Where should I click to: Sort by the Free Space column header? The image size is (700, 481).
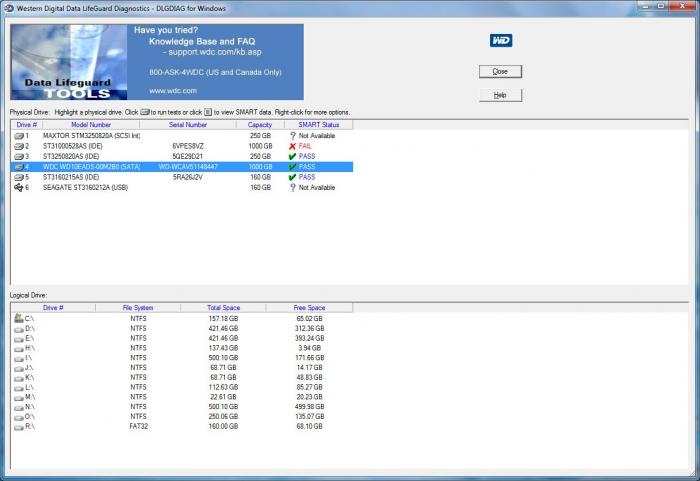coord(309,308)
